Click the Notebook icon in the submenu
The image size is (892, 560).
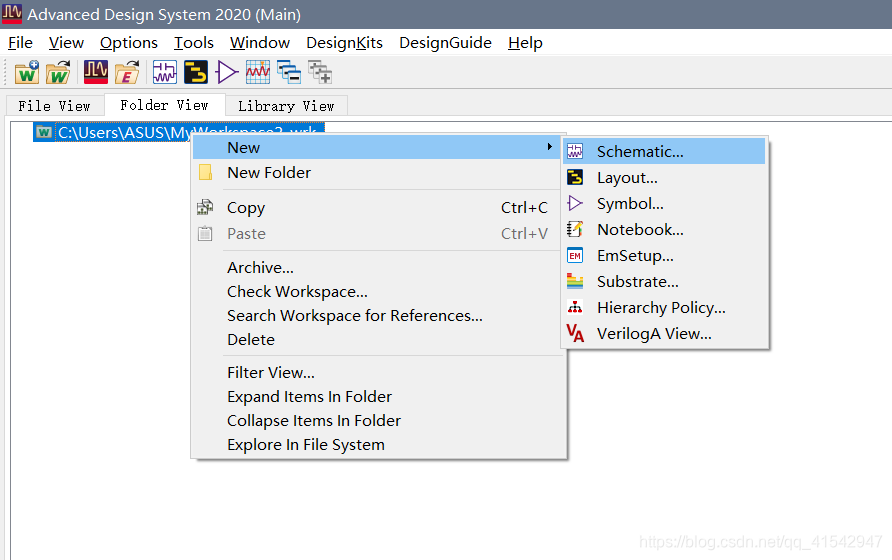point(575,229)
